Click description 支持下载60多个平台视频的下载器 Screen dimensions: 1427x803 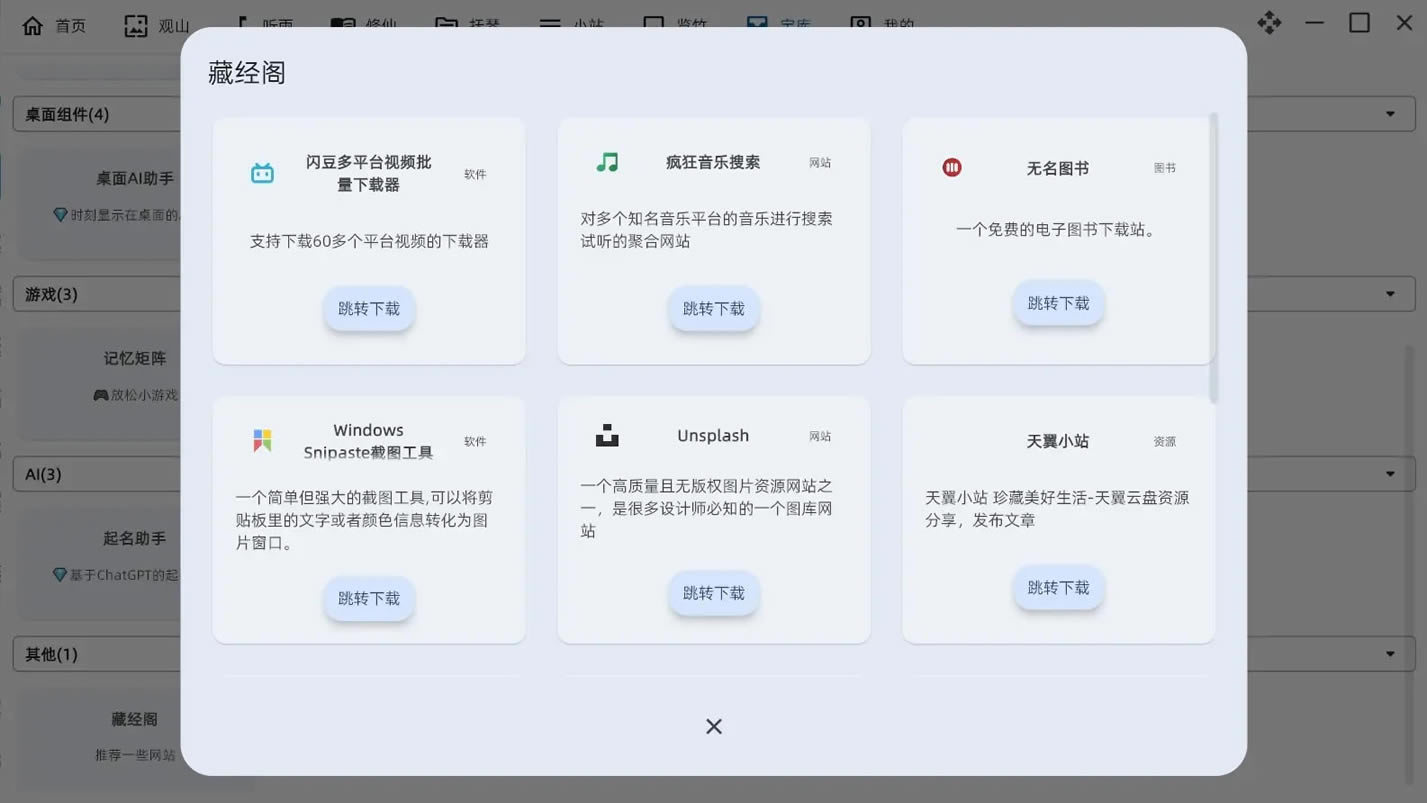[369, 241]
